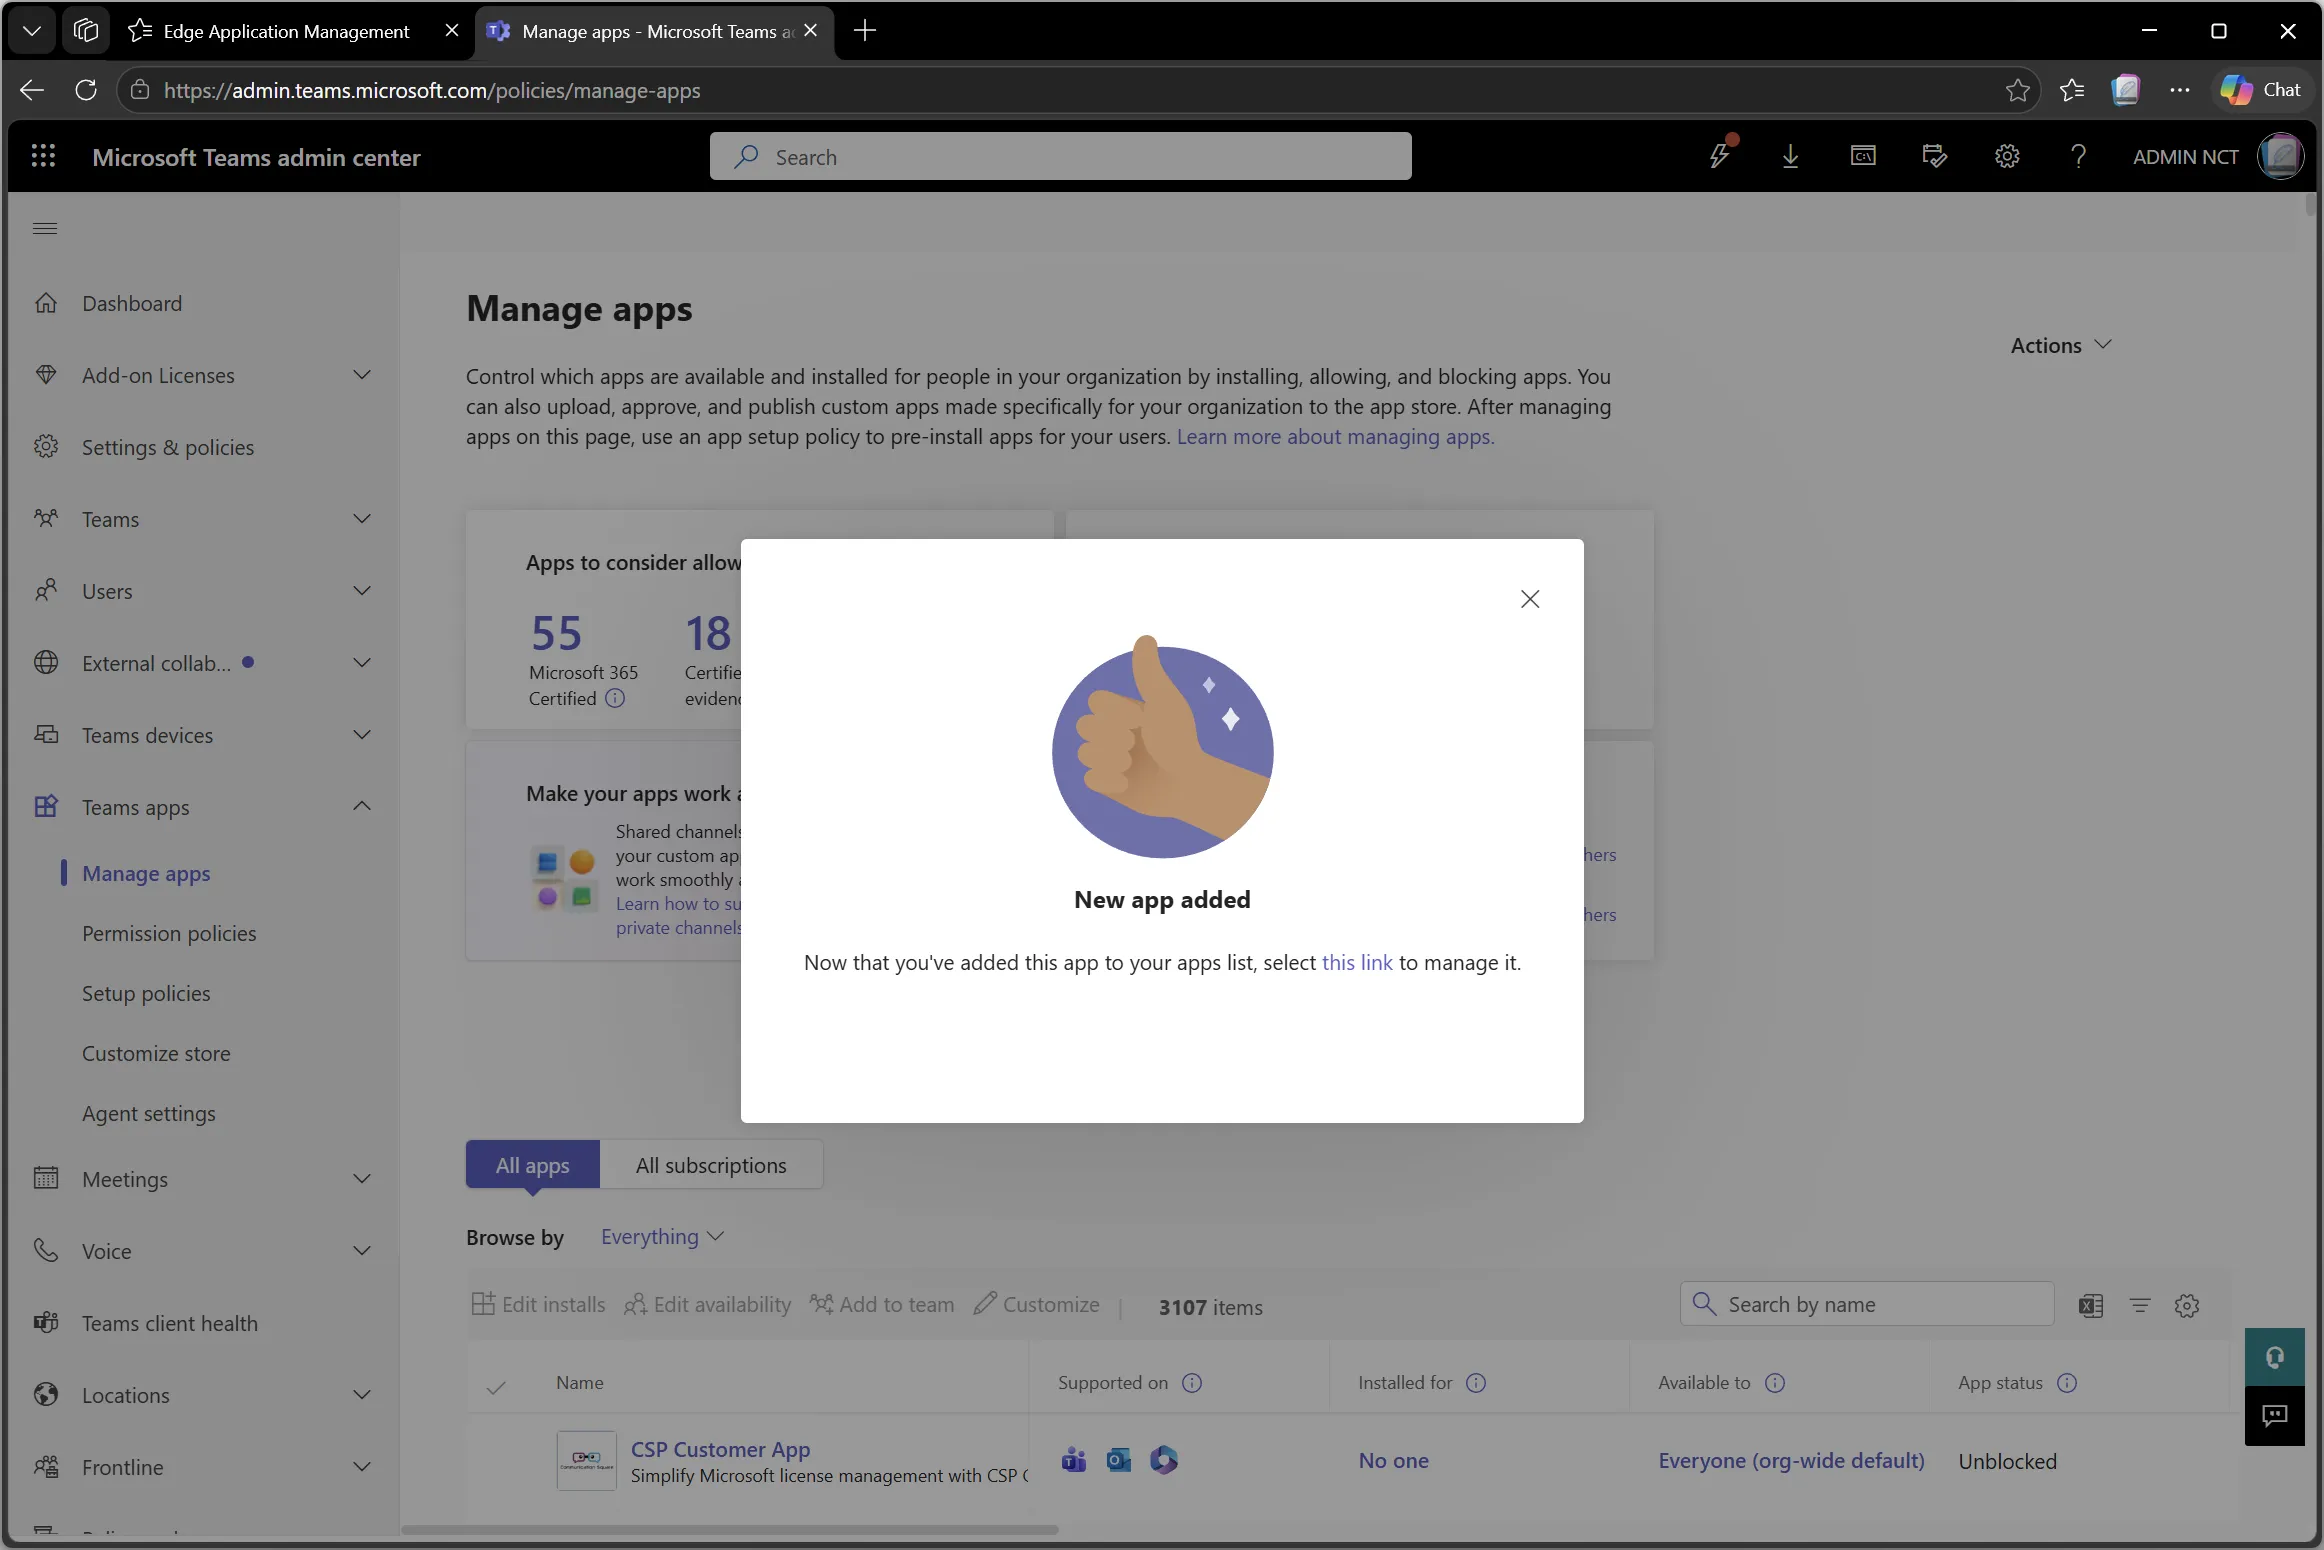Collapse the Teams apps chevron
2324x1550 pixels.
(362, 806)
